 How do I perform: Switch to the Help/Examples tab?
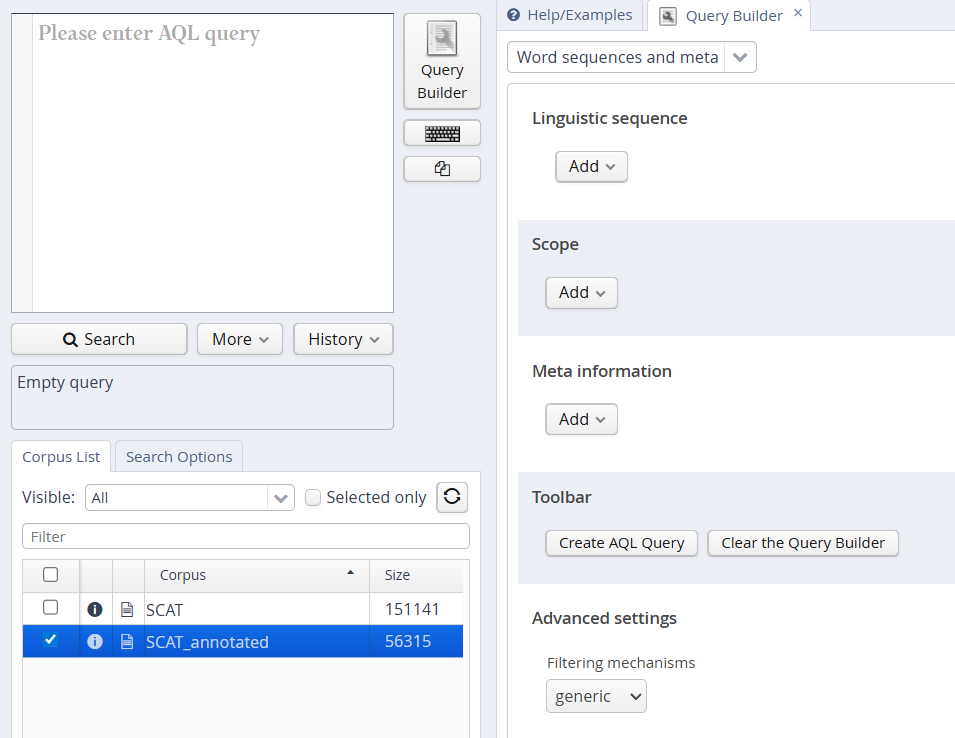tap(571, 15)
